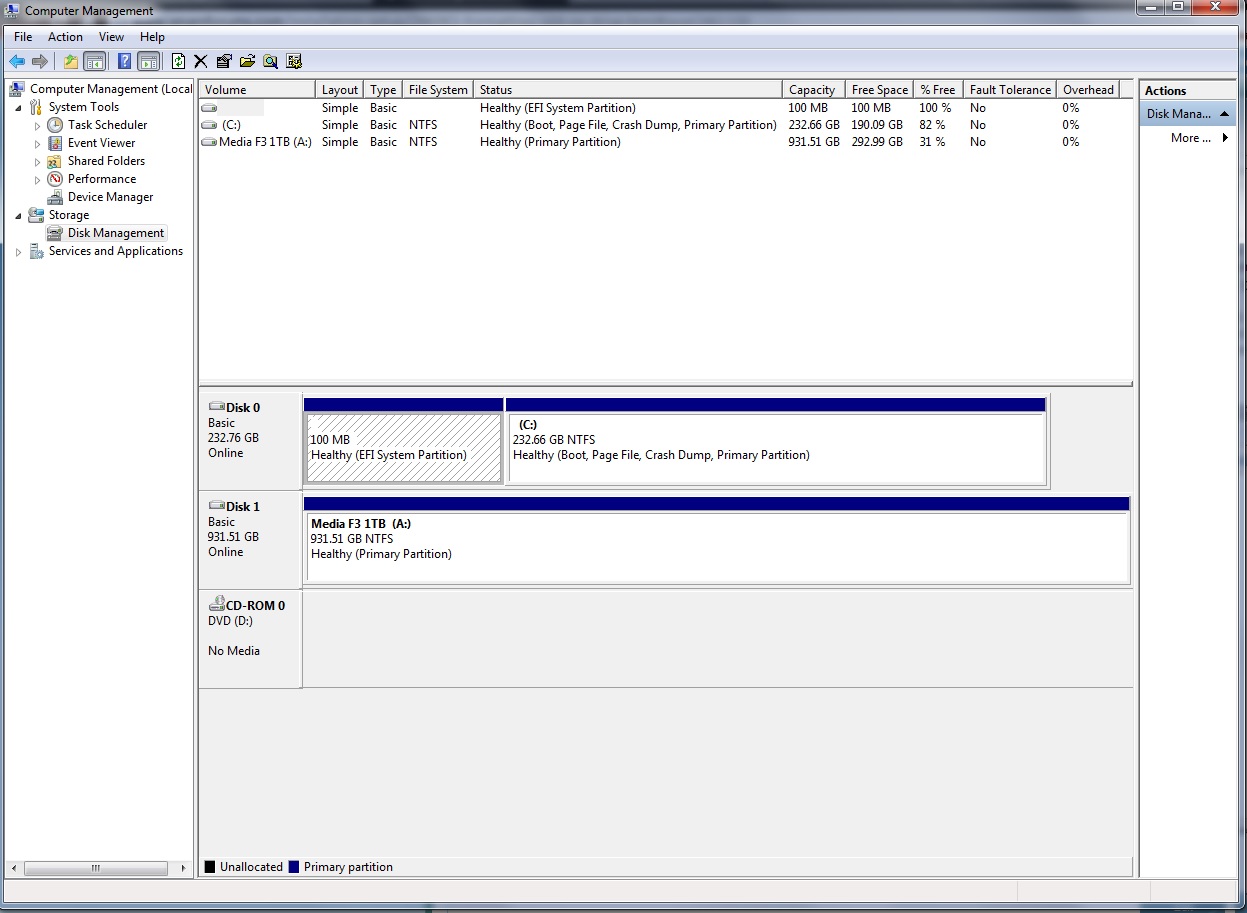Click the Task Scheduler clock icon

click(55, 125)
